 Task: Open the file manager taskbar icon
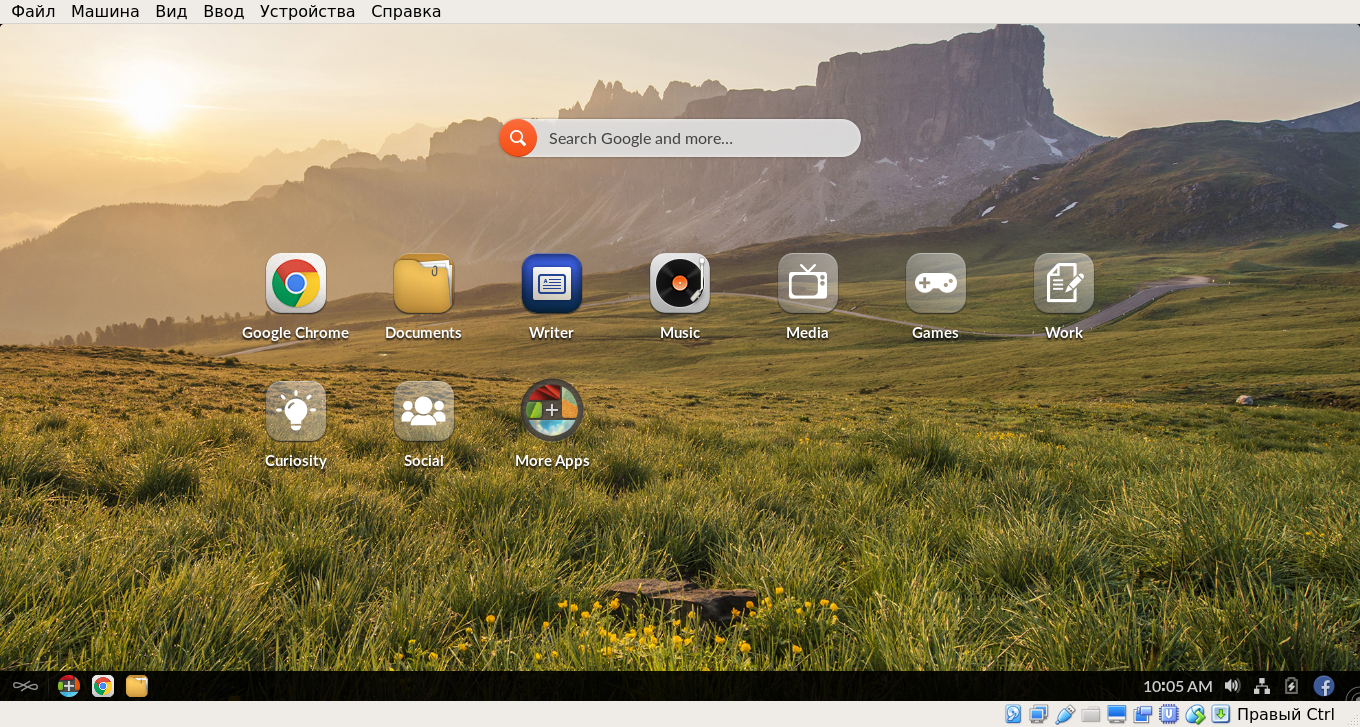(136, 686)
